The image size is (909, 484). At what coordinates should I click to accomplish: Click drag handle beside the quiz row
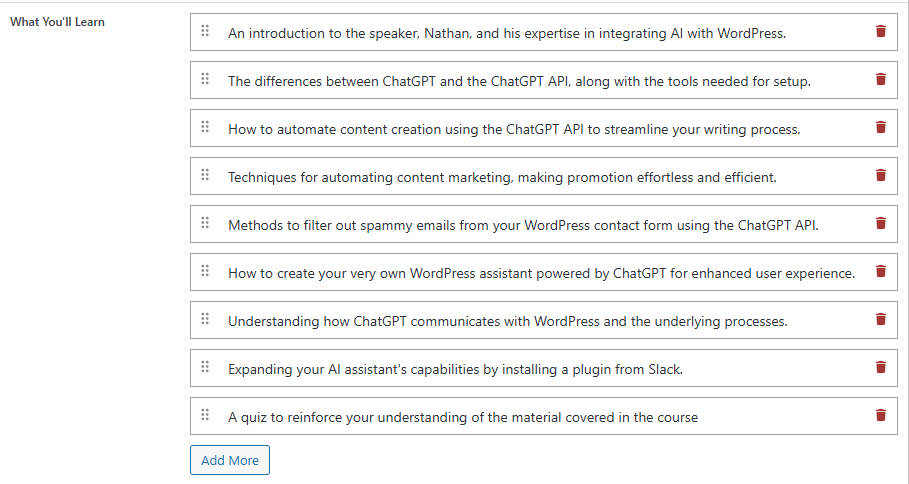(x=205, y=414)
